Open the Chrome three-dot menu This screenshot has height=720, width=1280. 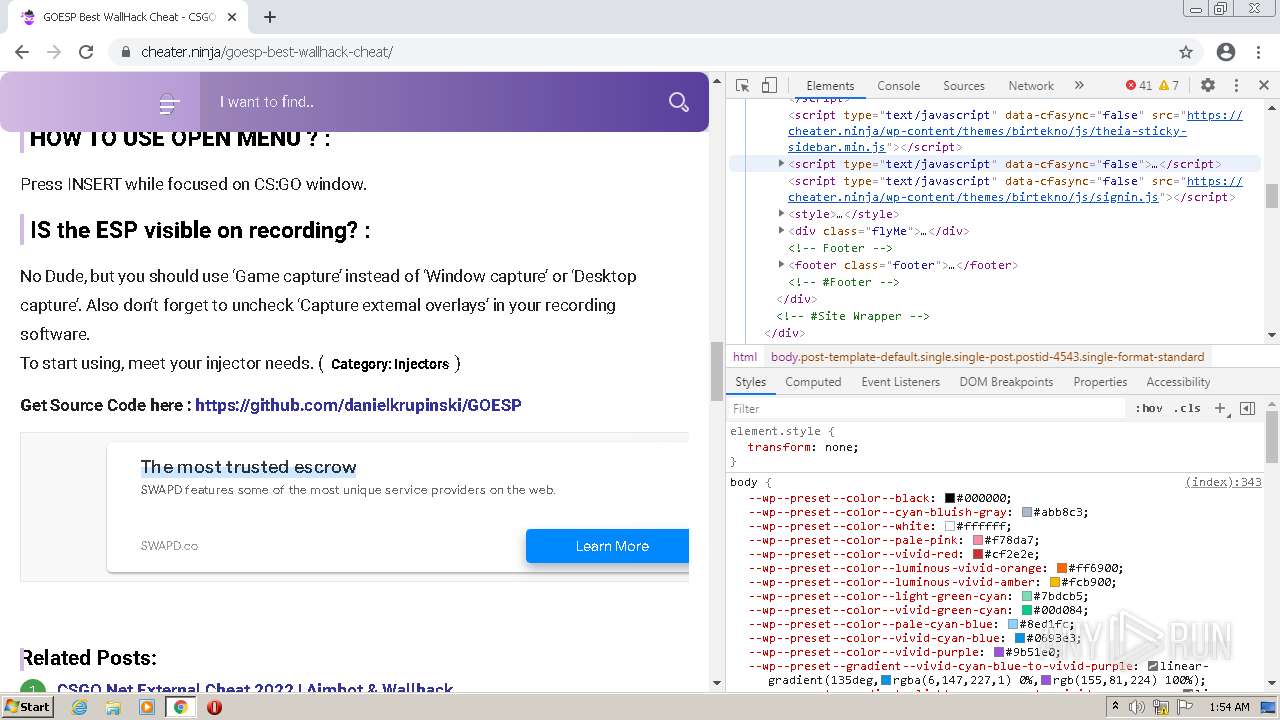(x=1258, y=52)
